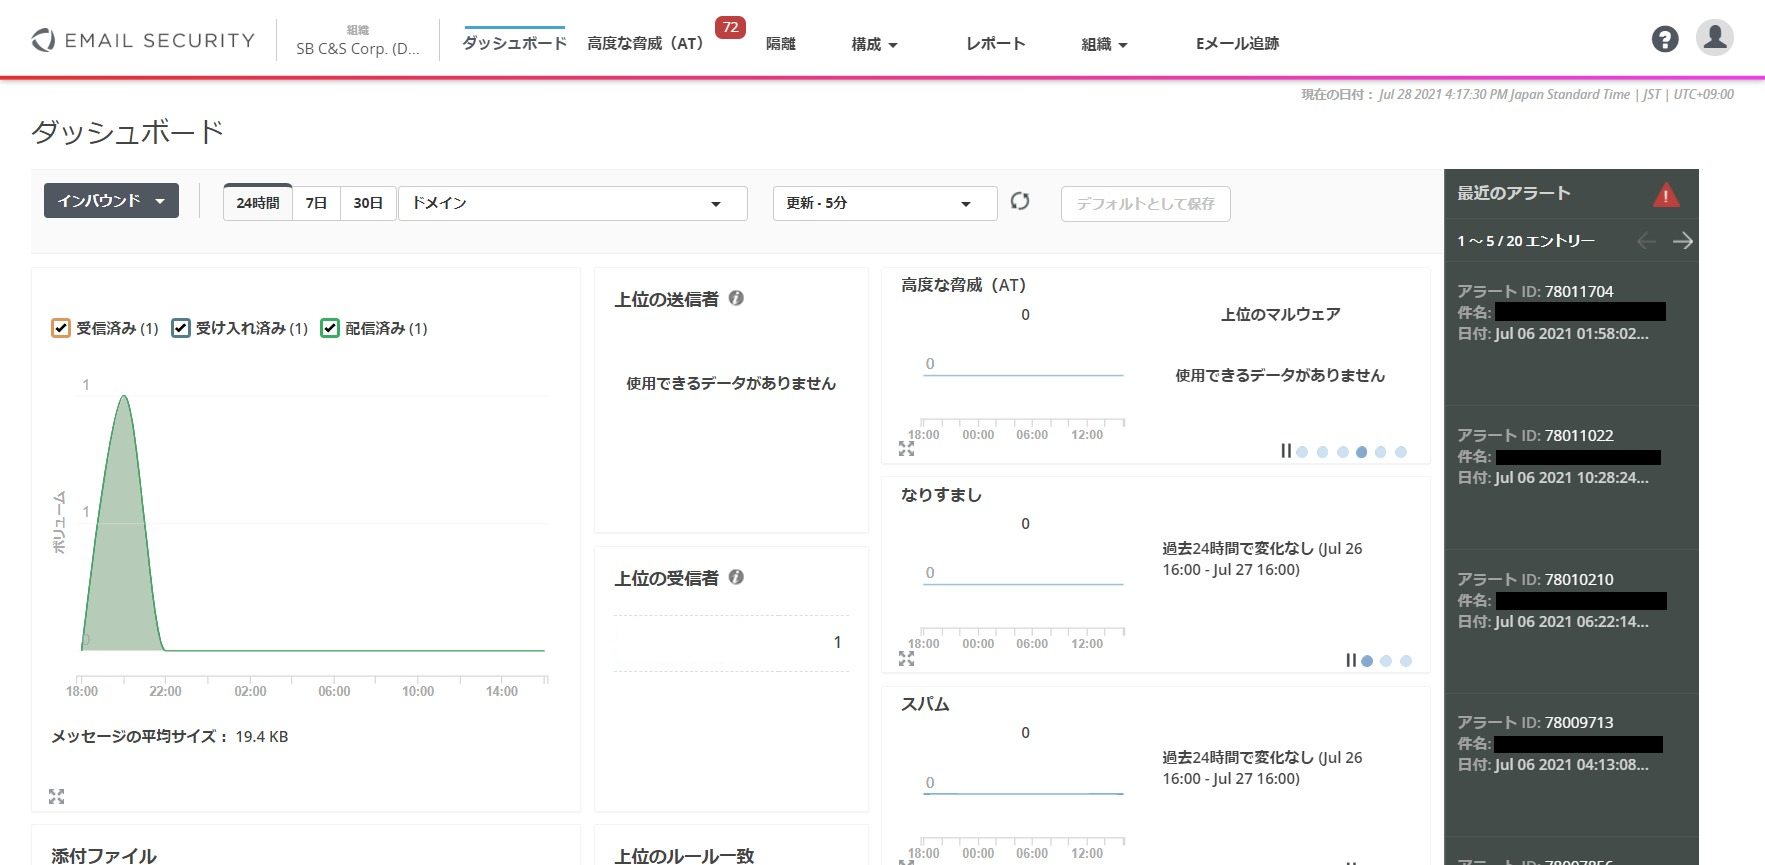
Task: Open alert ID 78009713
Action: coord(1579,722)
